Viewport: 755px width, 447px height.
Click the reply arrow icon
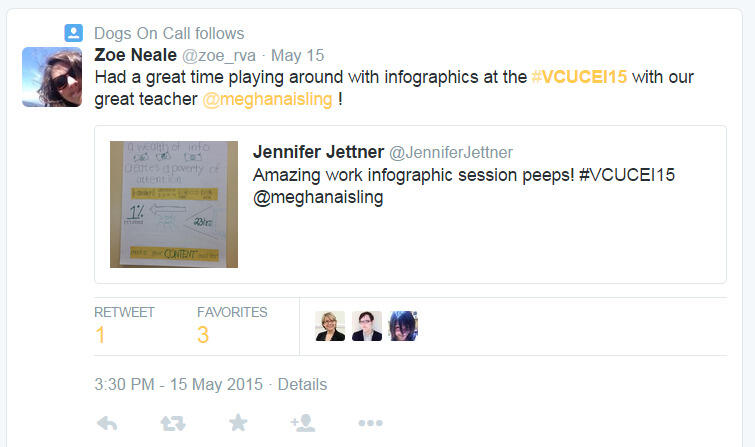(107, 423)
